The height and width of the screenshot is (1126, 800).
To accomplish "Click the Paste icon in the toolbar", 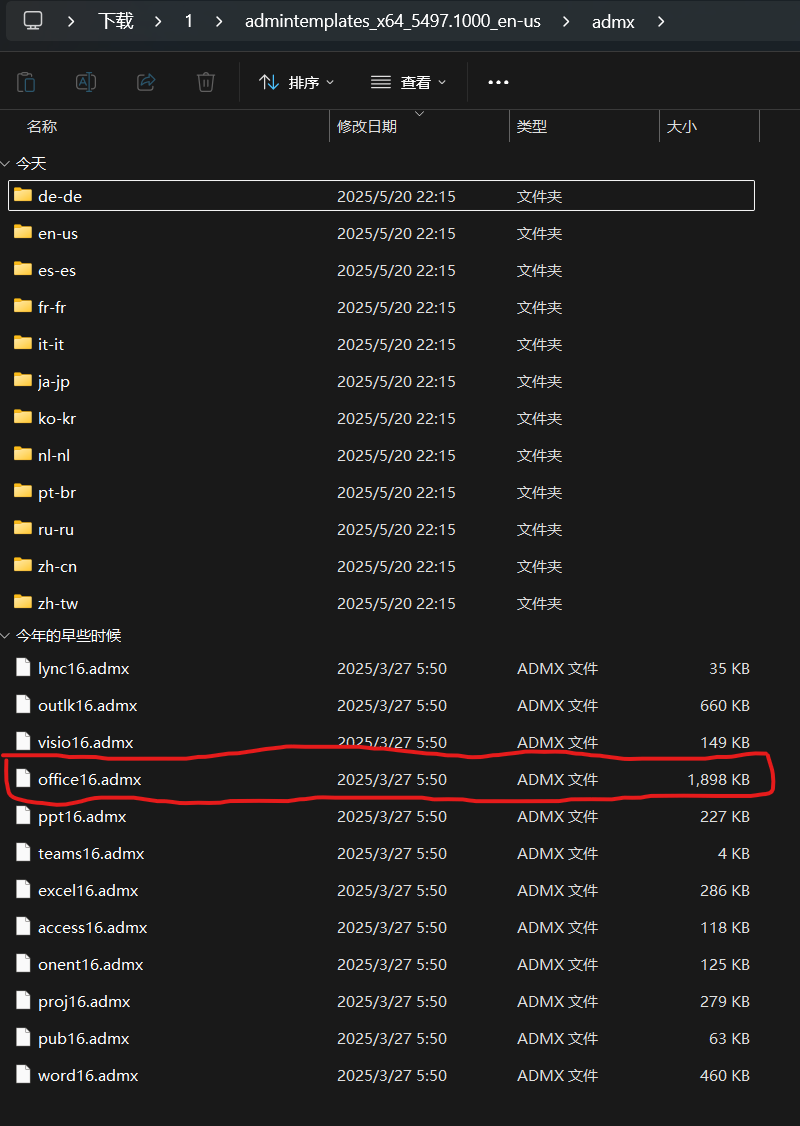I will [27, 82].
